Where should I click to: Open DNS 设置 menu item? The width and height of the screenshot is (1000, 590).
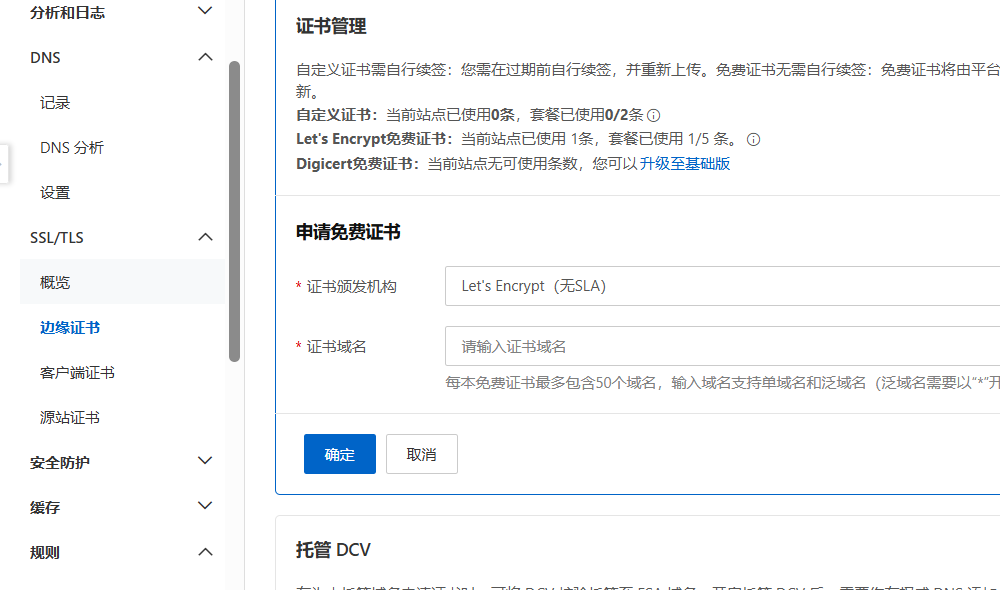coord(55,193)
